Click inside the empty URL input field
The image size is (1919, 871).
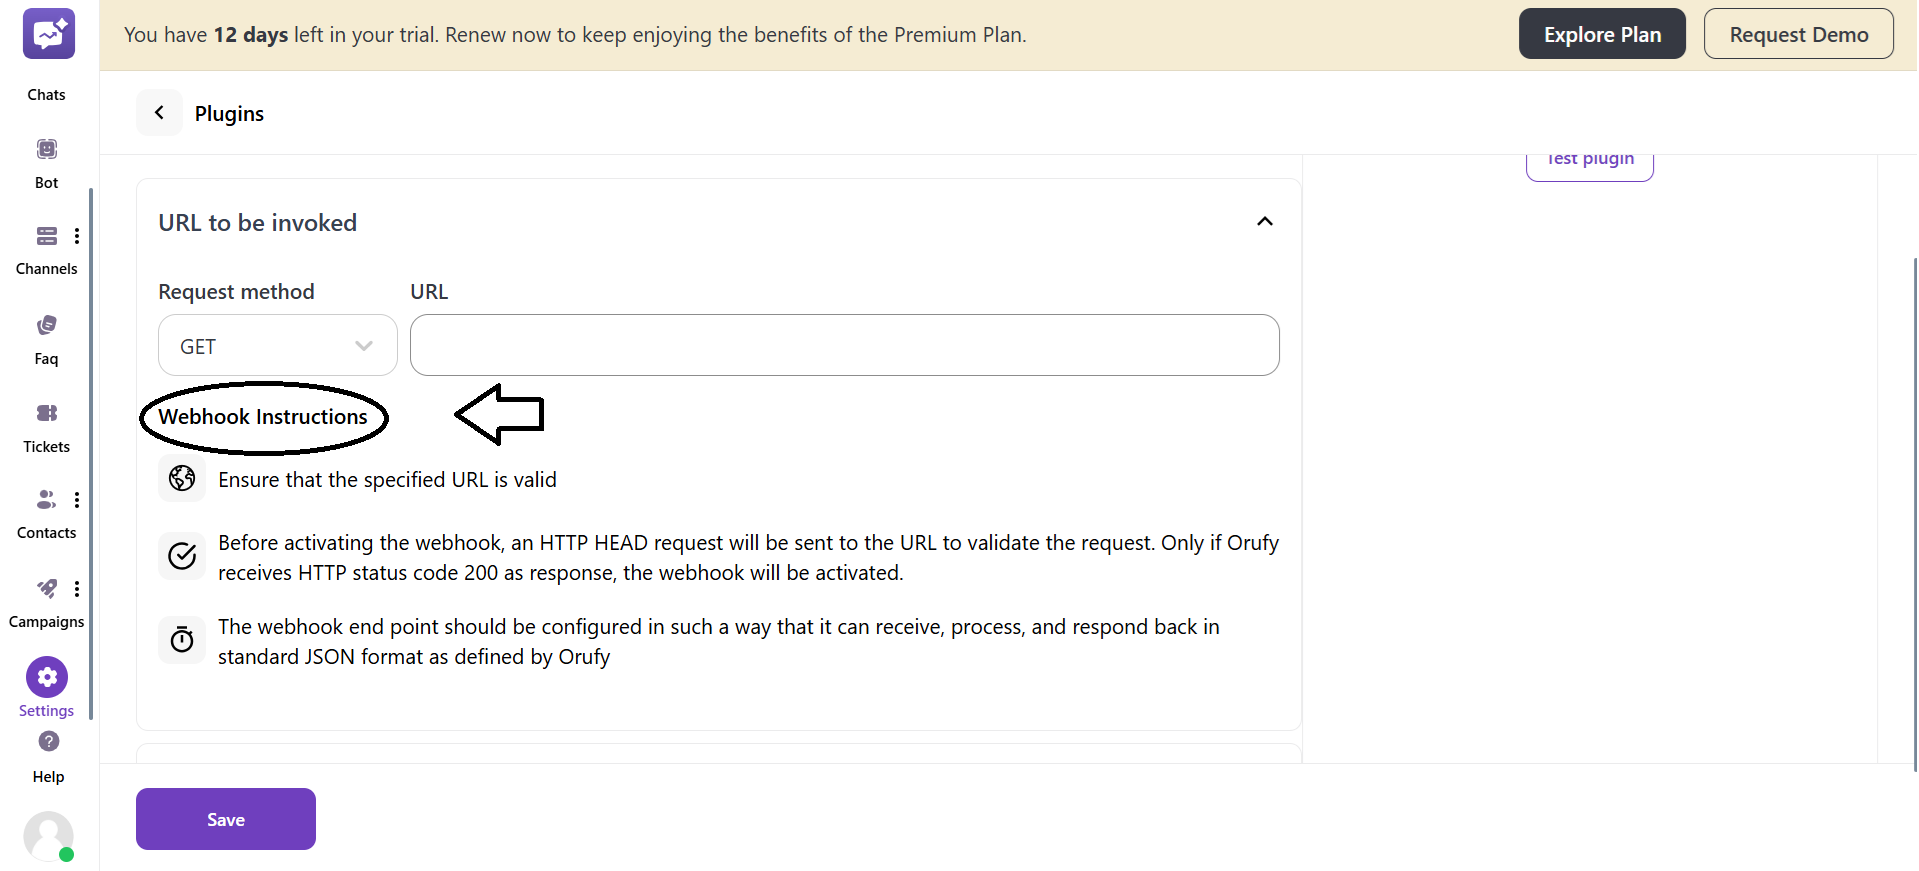pos(843,344)
